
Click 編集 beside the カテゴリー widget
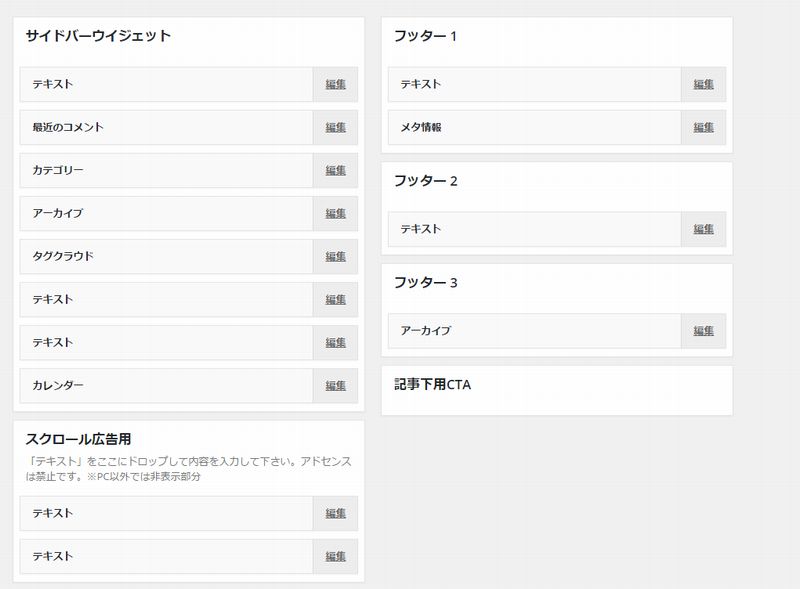[x=335, y=170]
